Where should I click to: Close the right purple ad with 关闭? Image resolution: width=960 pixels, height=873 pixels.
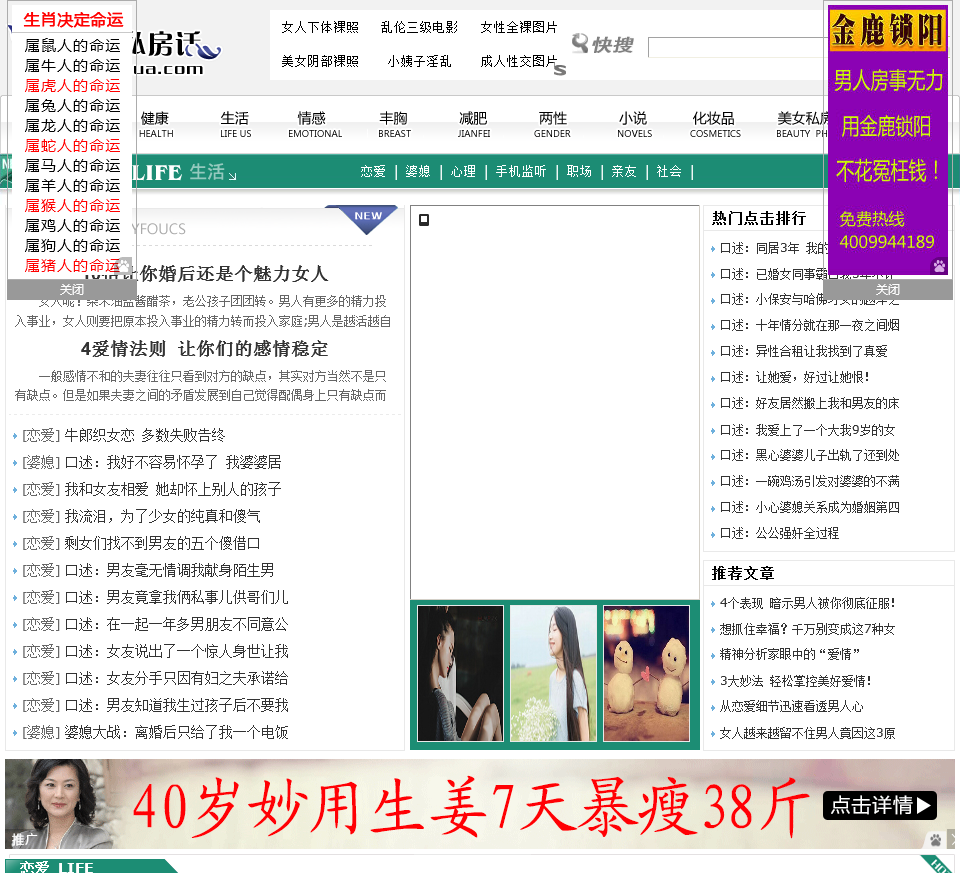pos(888,290)
